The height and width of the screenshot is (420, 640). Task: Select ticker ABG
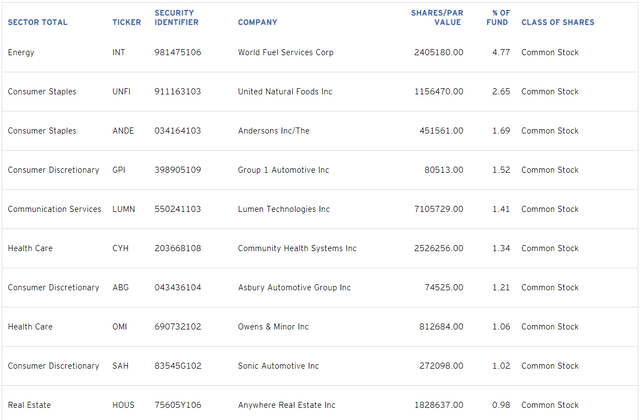tap(120, 287)
